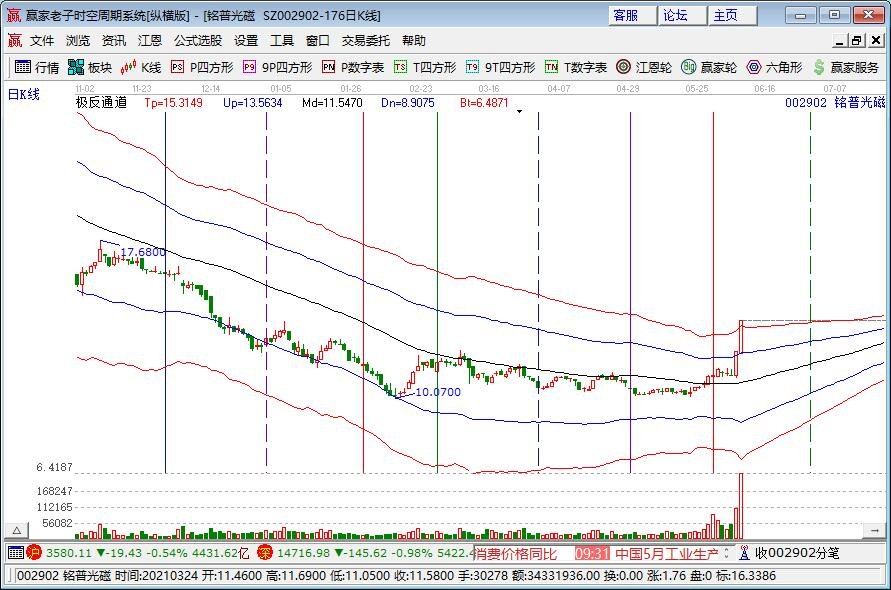Select the P四方形 tool

202,67
